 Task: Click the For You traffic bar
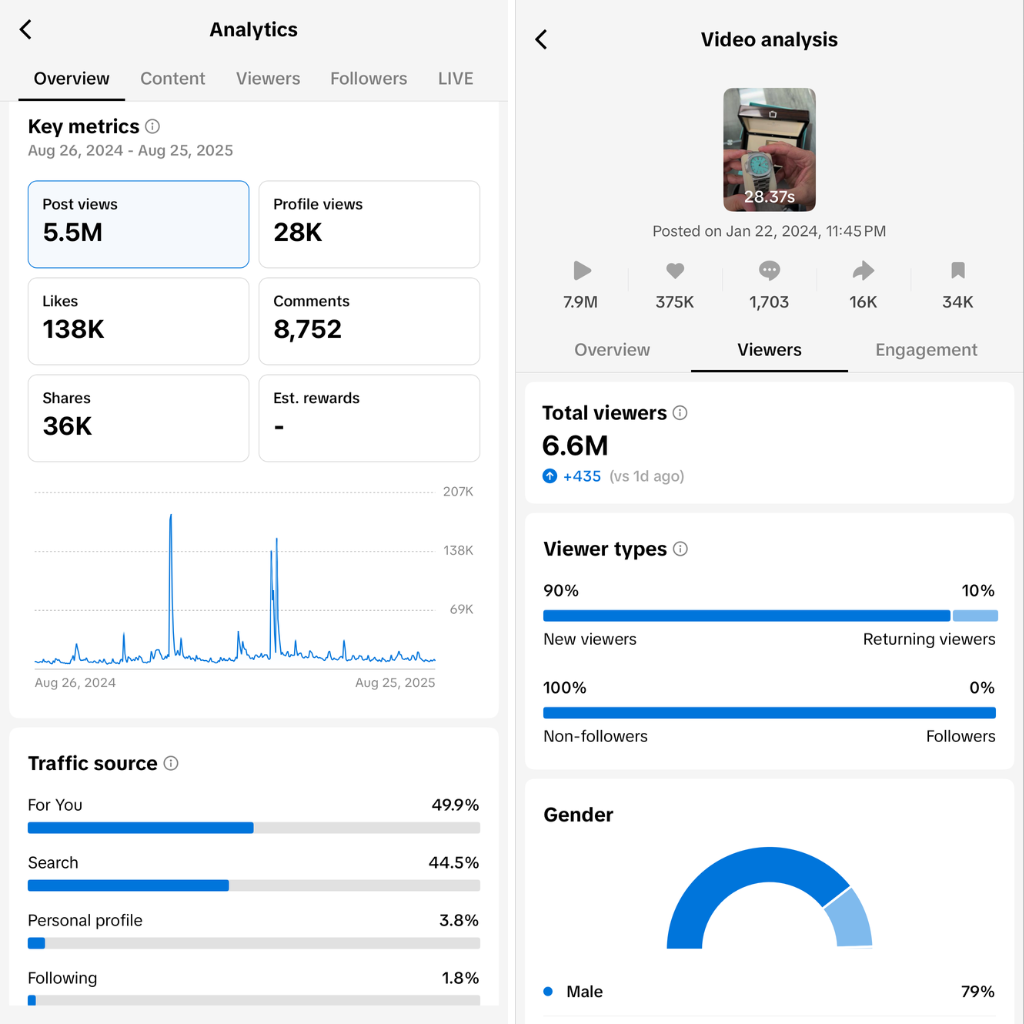(x=253, y=828)
